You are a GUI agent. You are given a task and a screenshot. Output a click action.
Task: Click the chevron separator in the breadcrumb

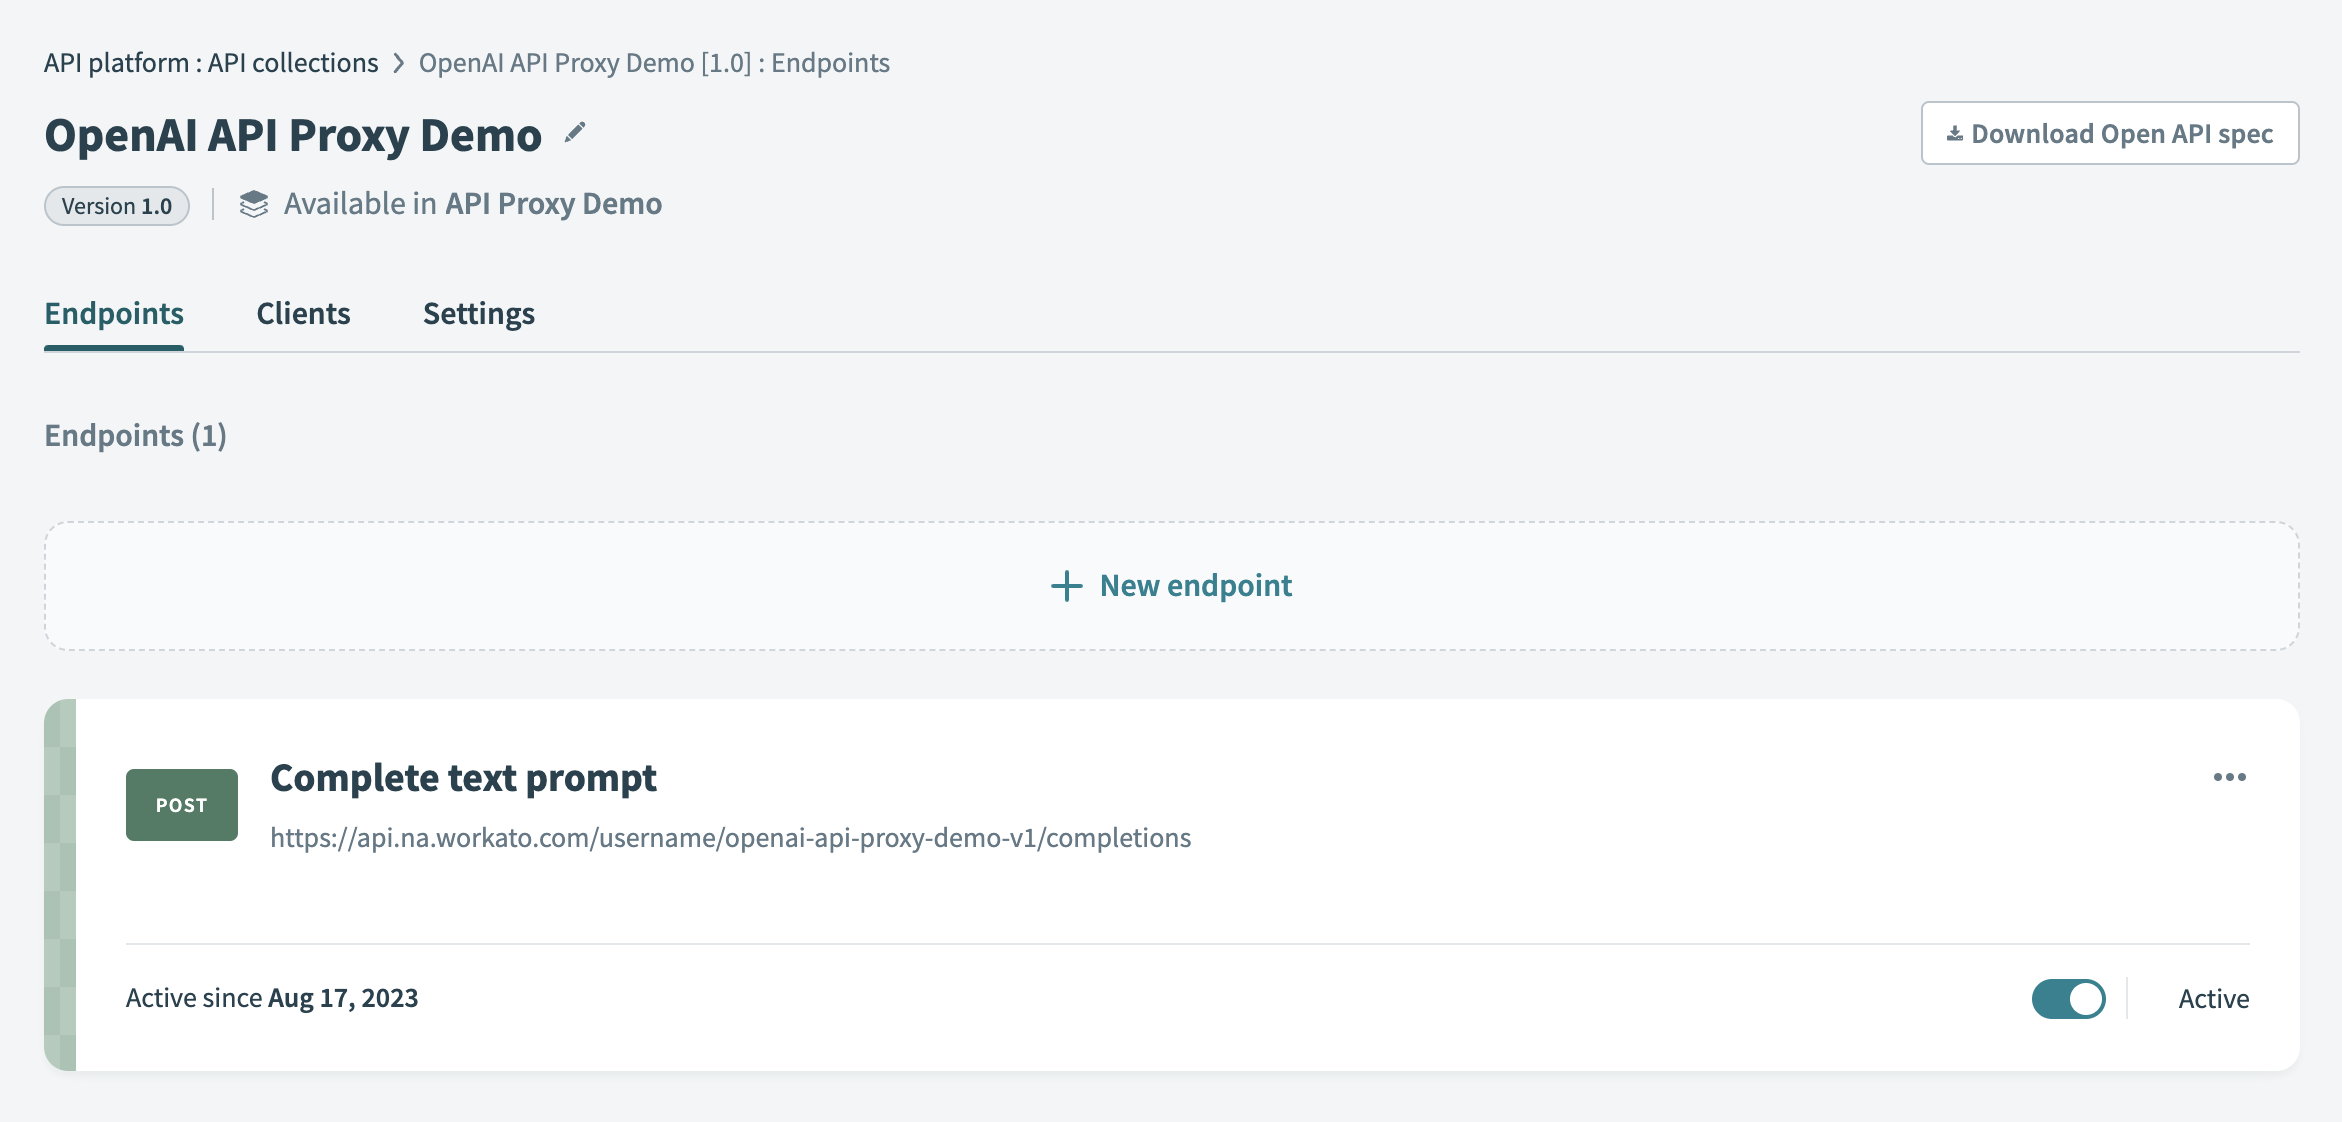pos(397,62)
